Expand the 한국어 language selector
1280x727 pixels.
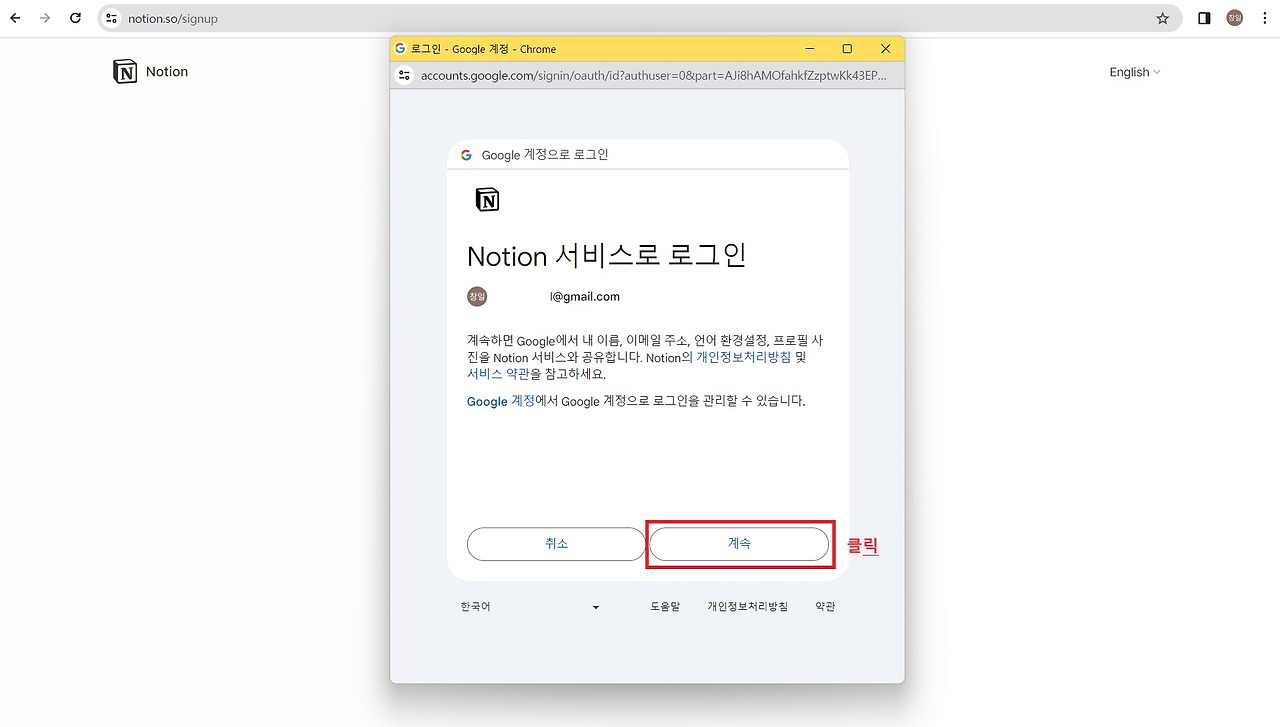pyautogui.click(x=530, y=607)
